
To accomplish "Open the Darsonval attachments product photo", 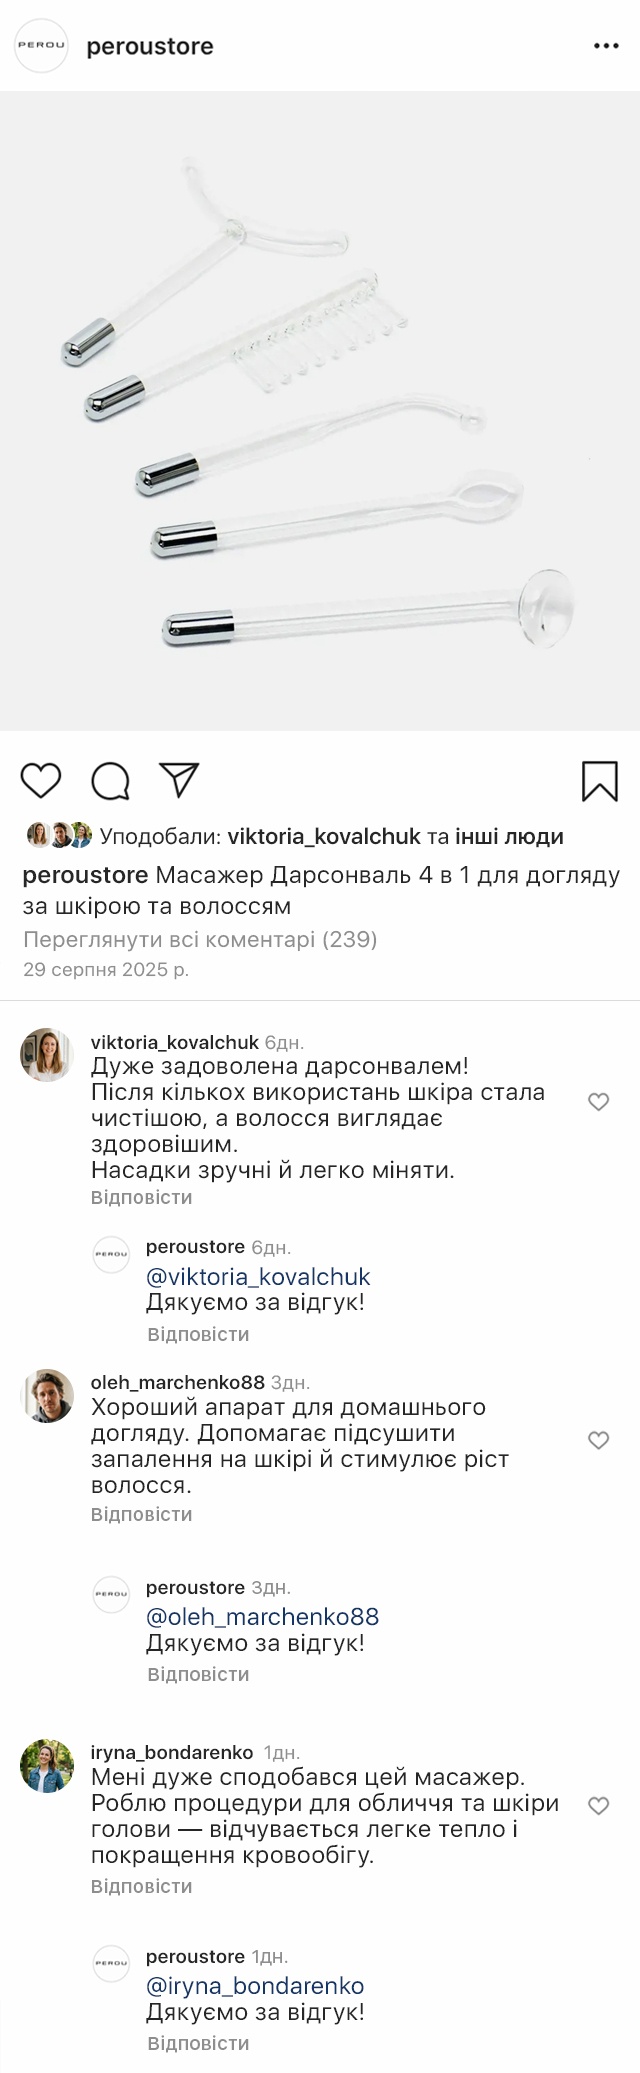I will (x=320, y=410).
